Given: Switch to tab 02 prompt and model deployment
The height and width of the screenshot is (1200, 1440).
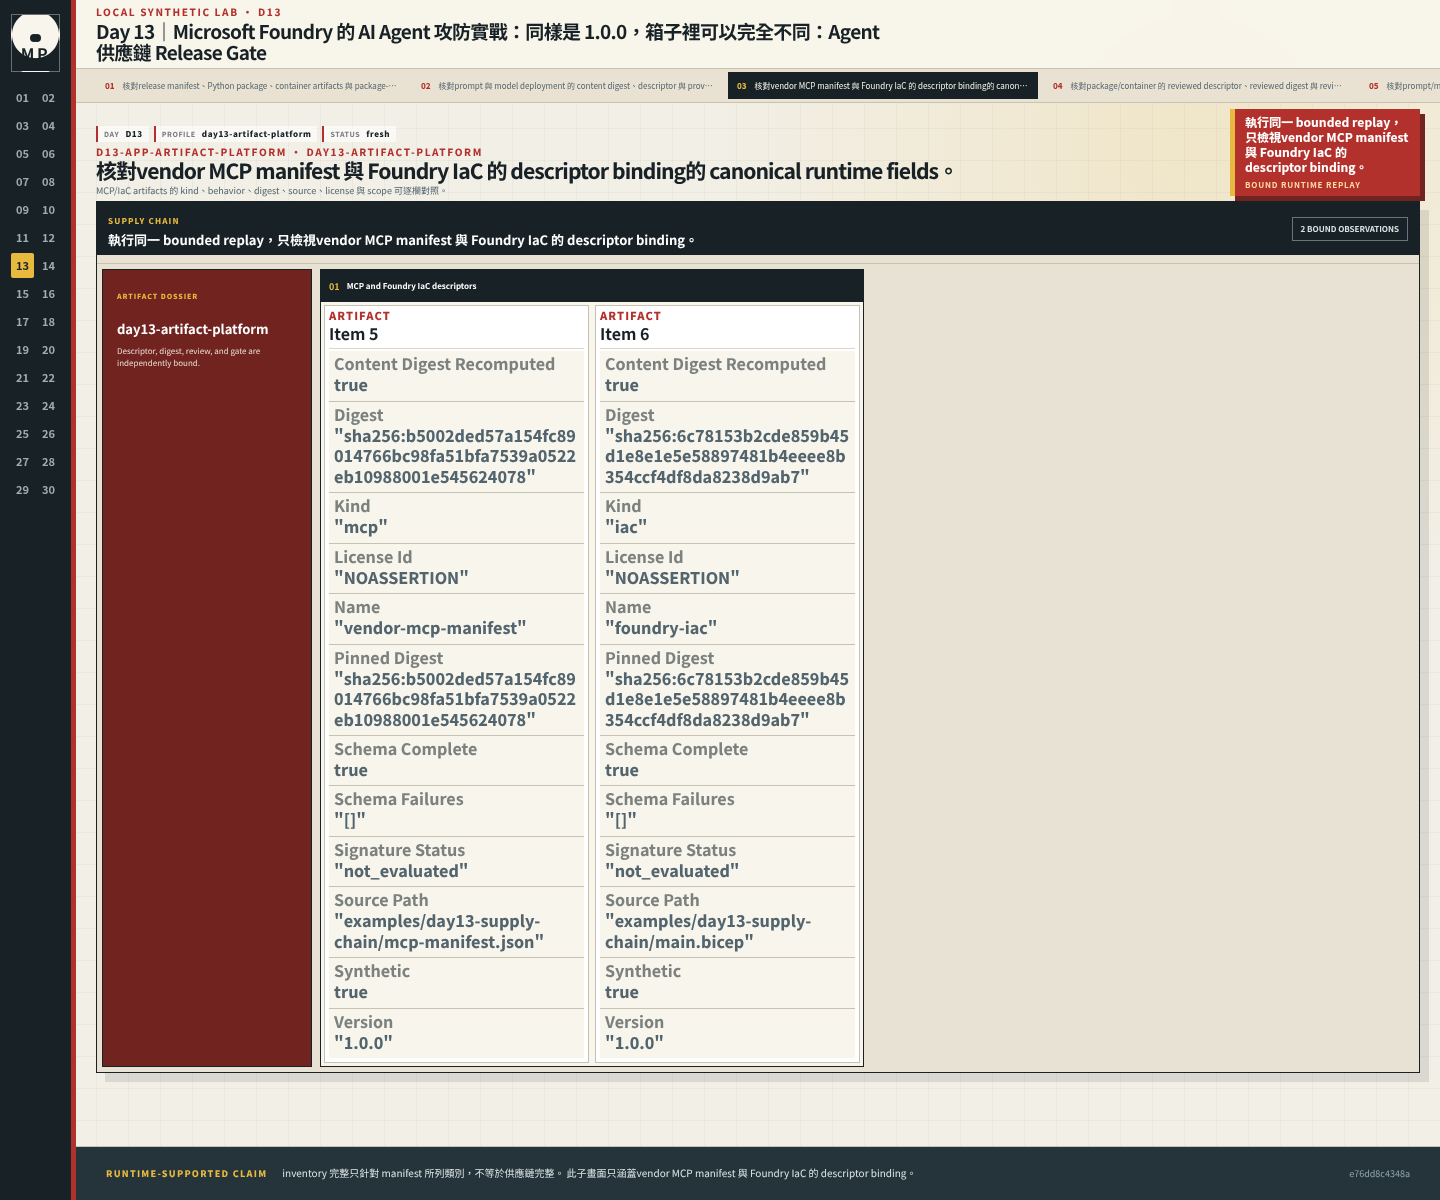Looking at the screenshot, I should click(567, 86).
